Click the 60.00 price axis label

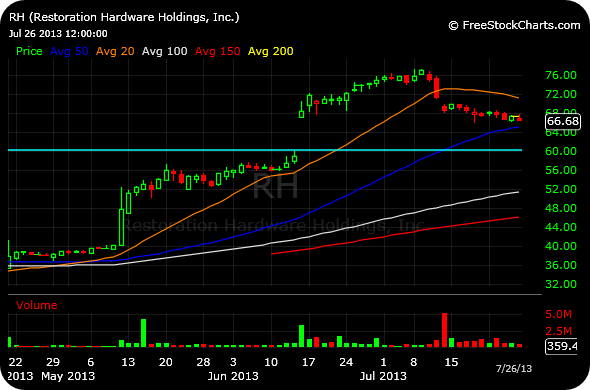click(x=561, y=151)
